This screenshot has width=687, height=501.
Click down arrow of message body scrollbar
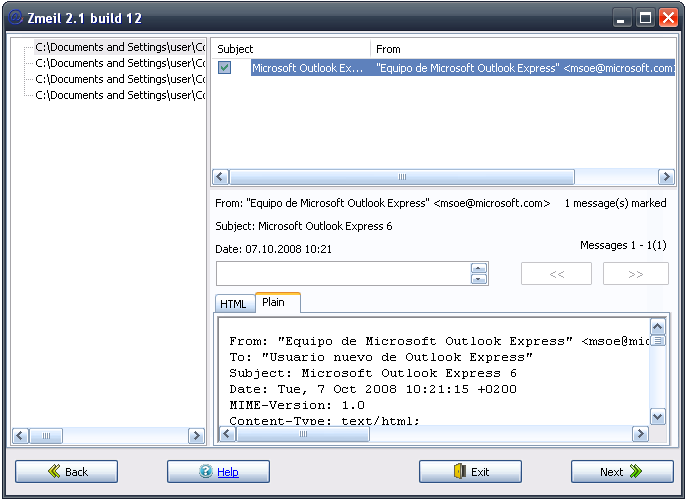pyautogui.click(x=657, y=417)
